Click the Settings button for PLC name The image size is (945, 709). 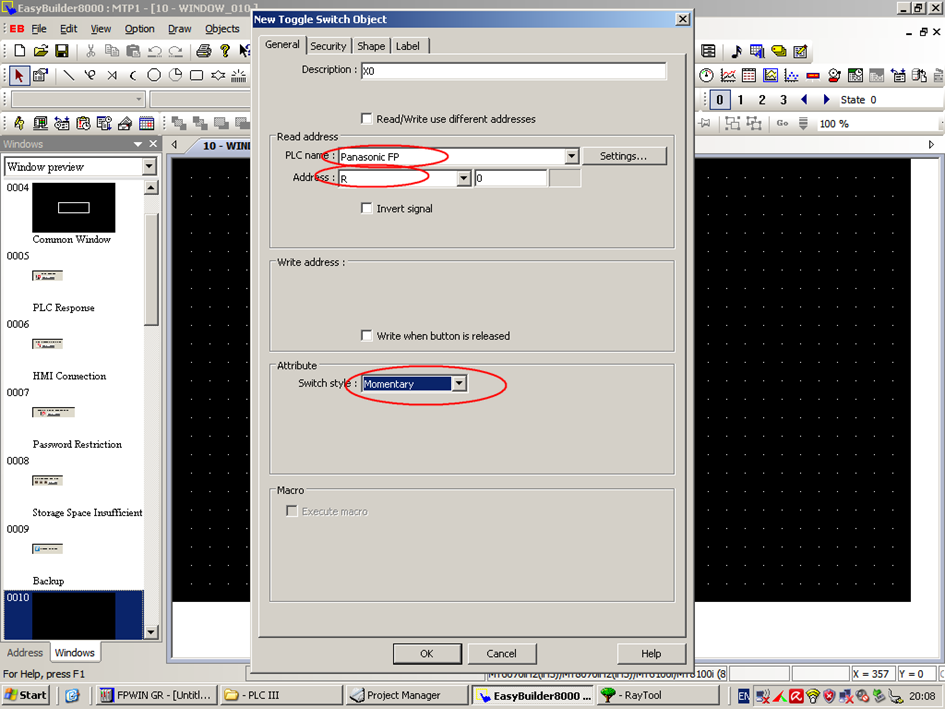click(625, 156)
